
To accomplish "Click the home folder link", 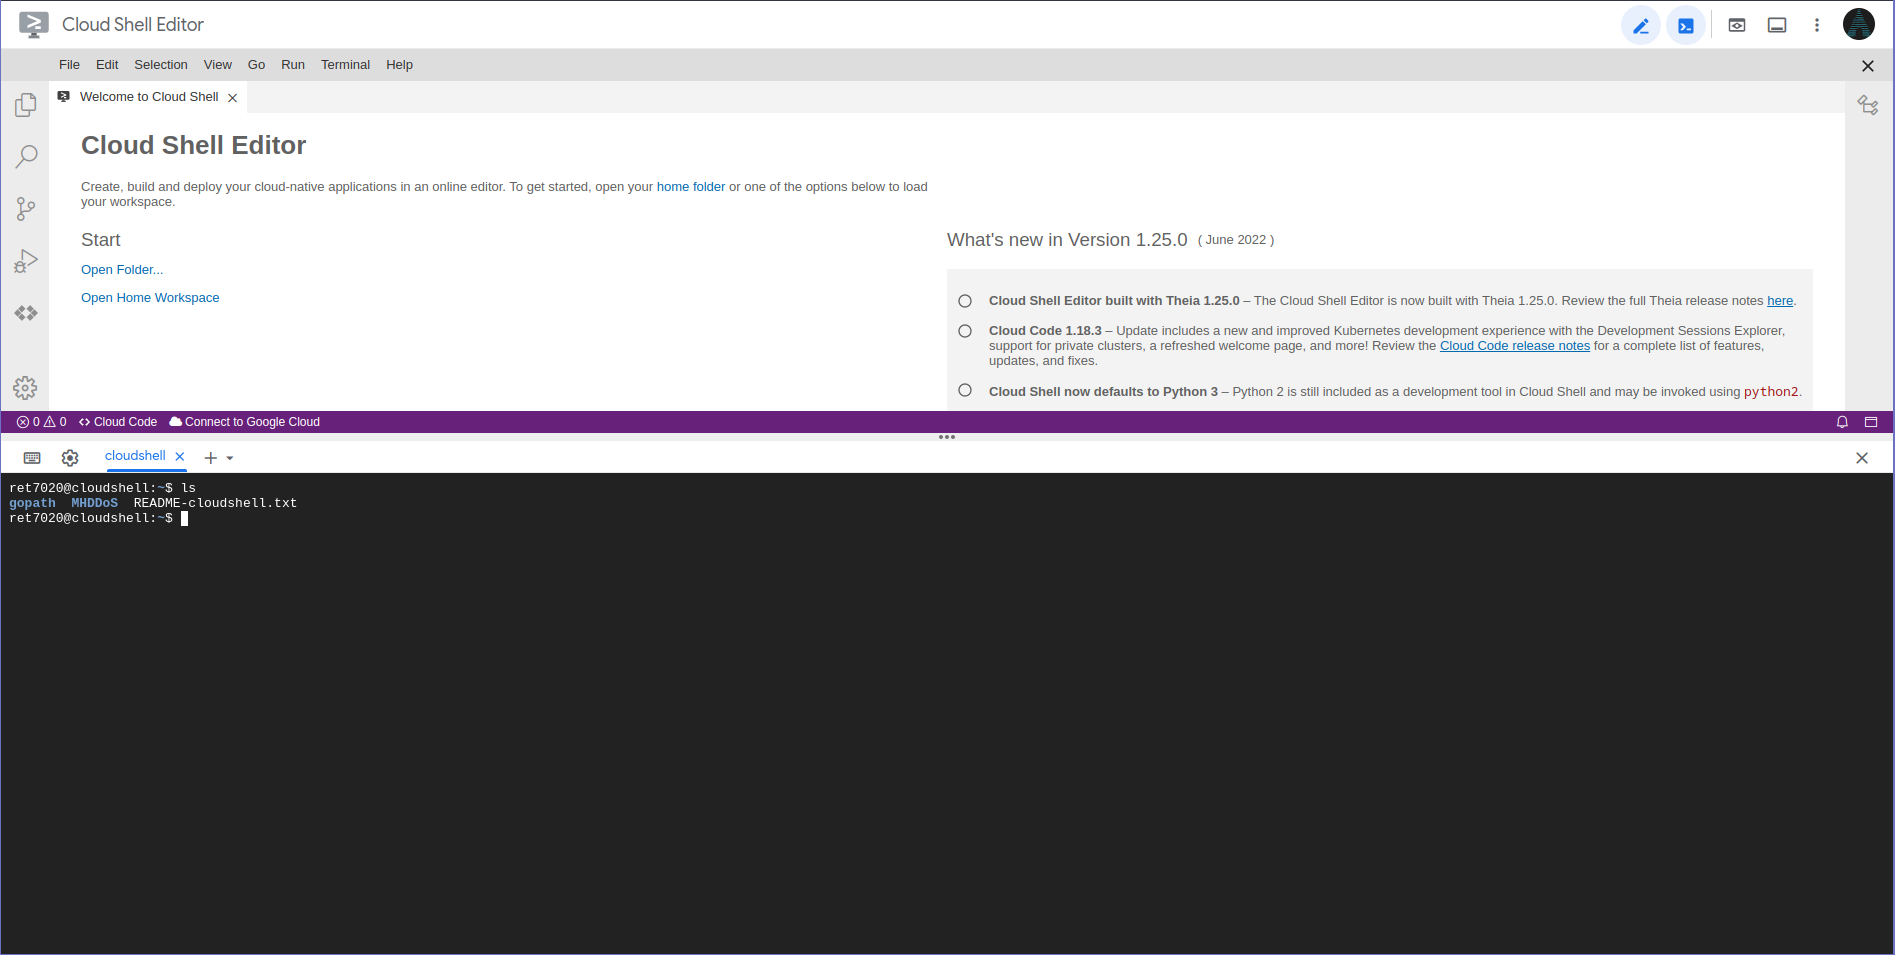I will pos(691,187).
